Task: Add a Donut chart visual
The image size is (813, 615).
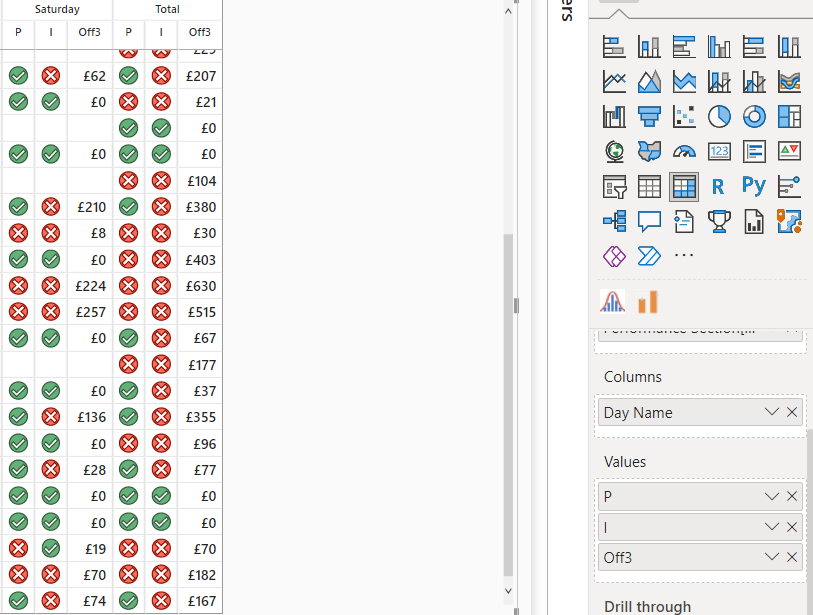Action: pyautogui.click(x=754, y=117)
